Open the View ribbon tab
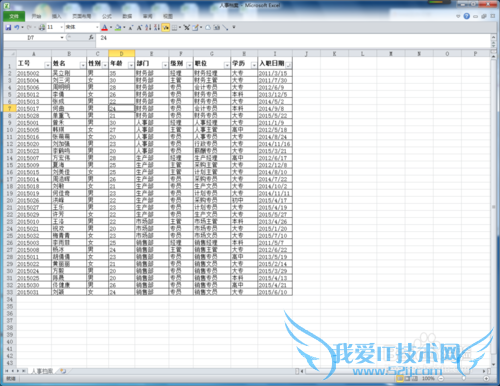The image size is (500, 386). tap(168, 16)
